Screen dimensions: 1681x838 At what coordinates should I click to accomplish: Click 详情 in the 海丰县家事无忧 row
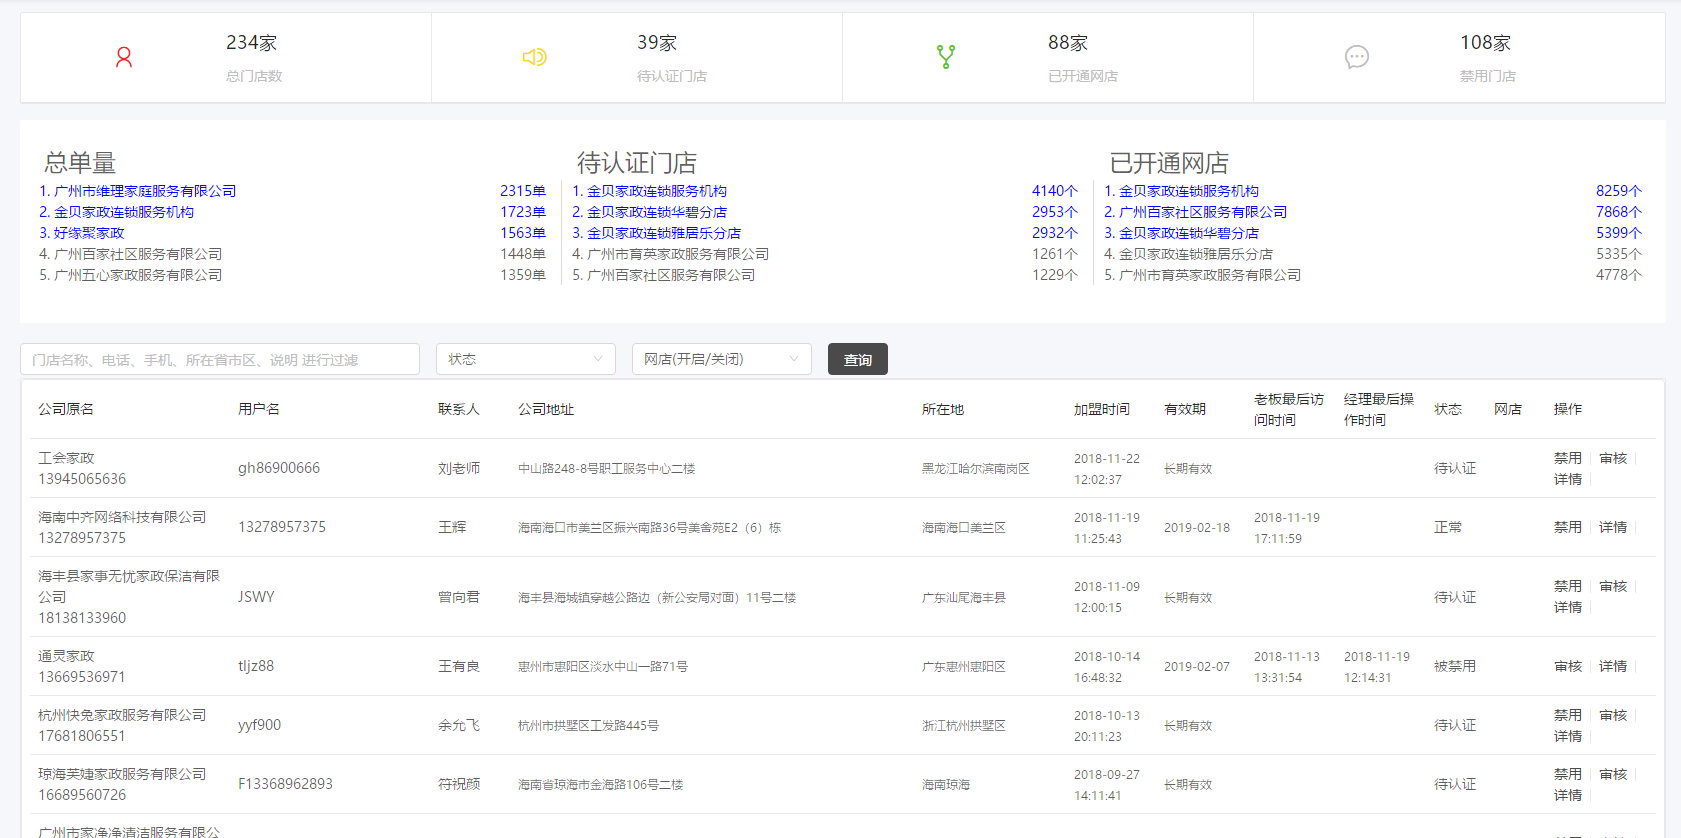click(x=1568, y=607)
